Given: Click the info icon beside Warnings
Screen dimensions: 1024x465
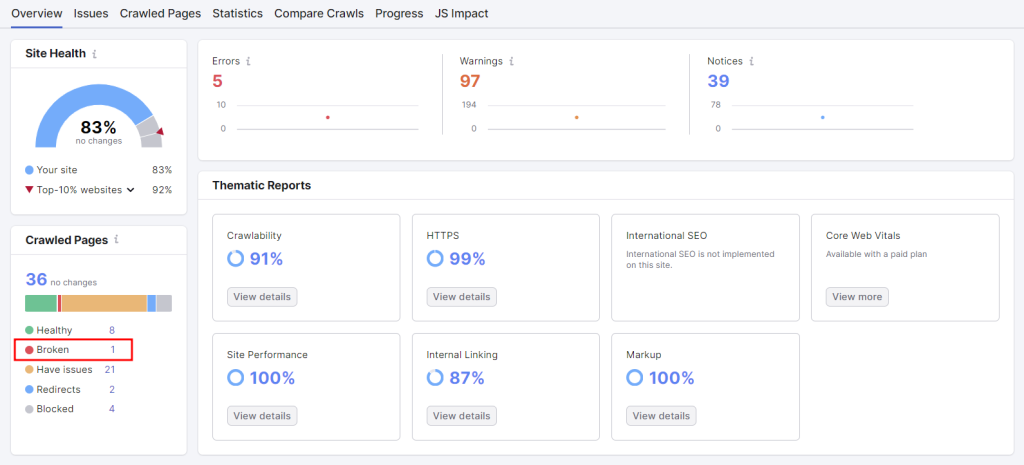Looking at the screenshot, I should (x=513, y=61).
